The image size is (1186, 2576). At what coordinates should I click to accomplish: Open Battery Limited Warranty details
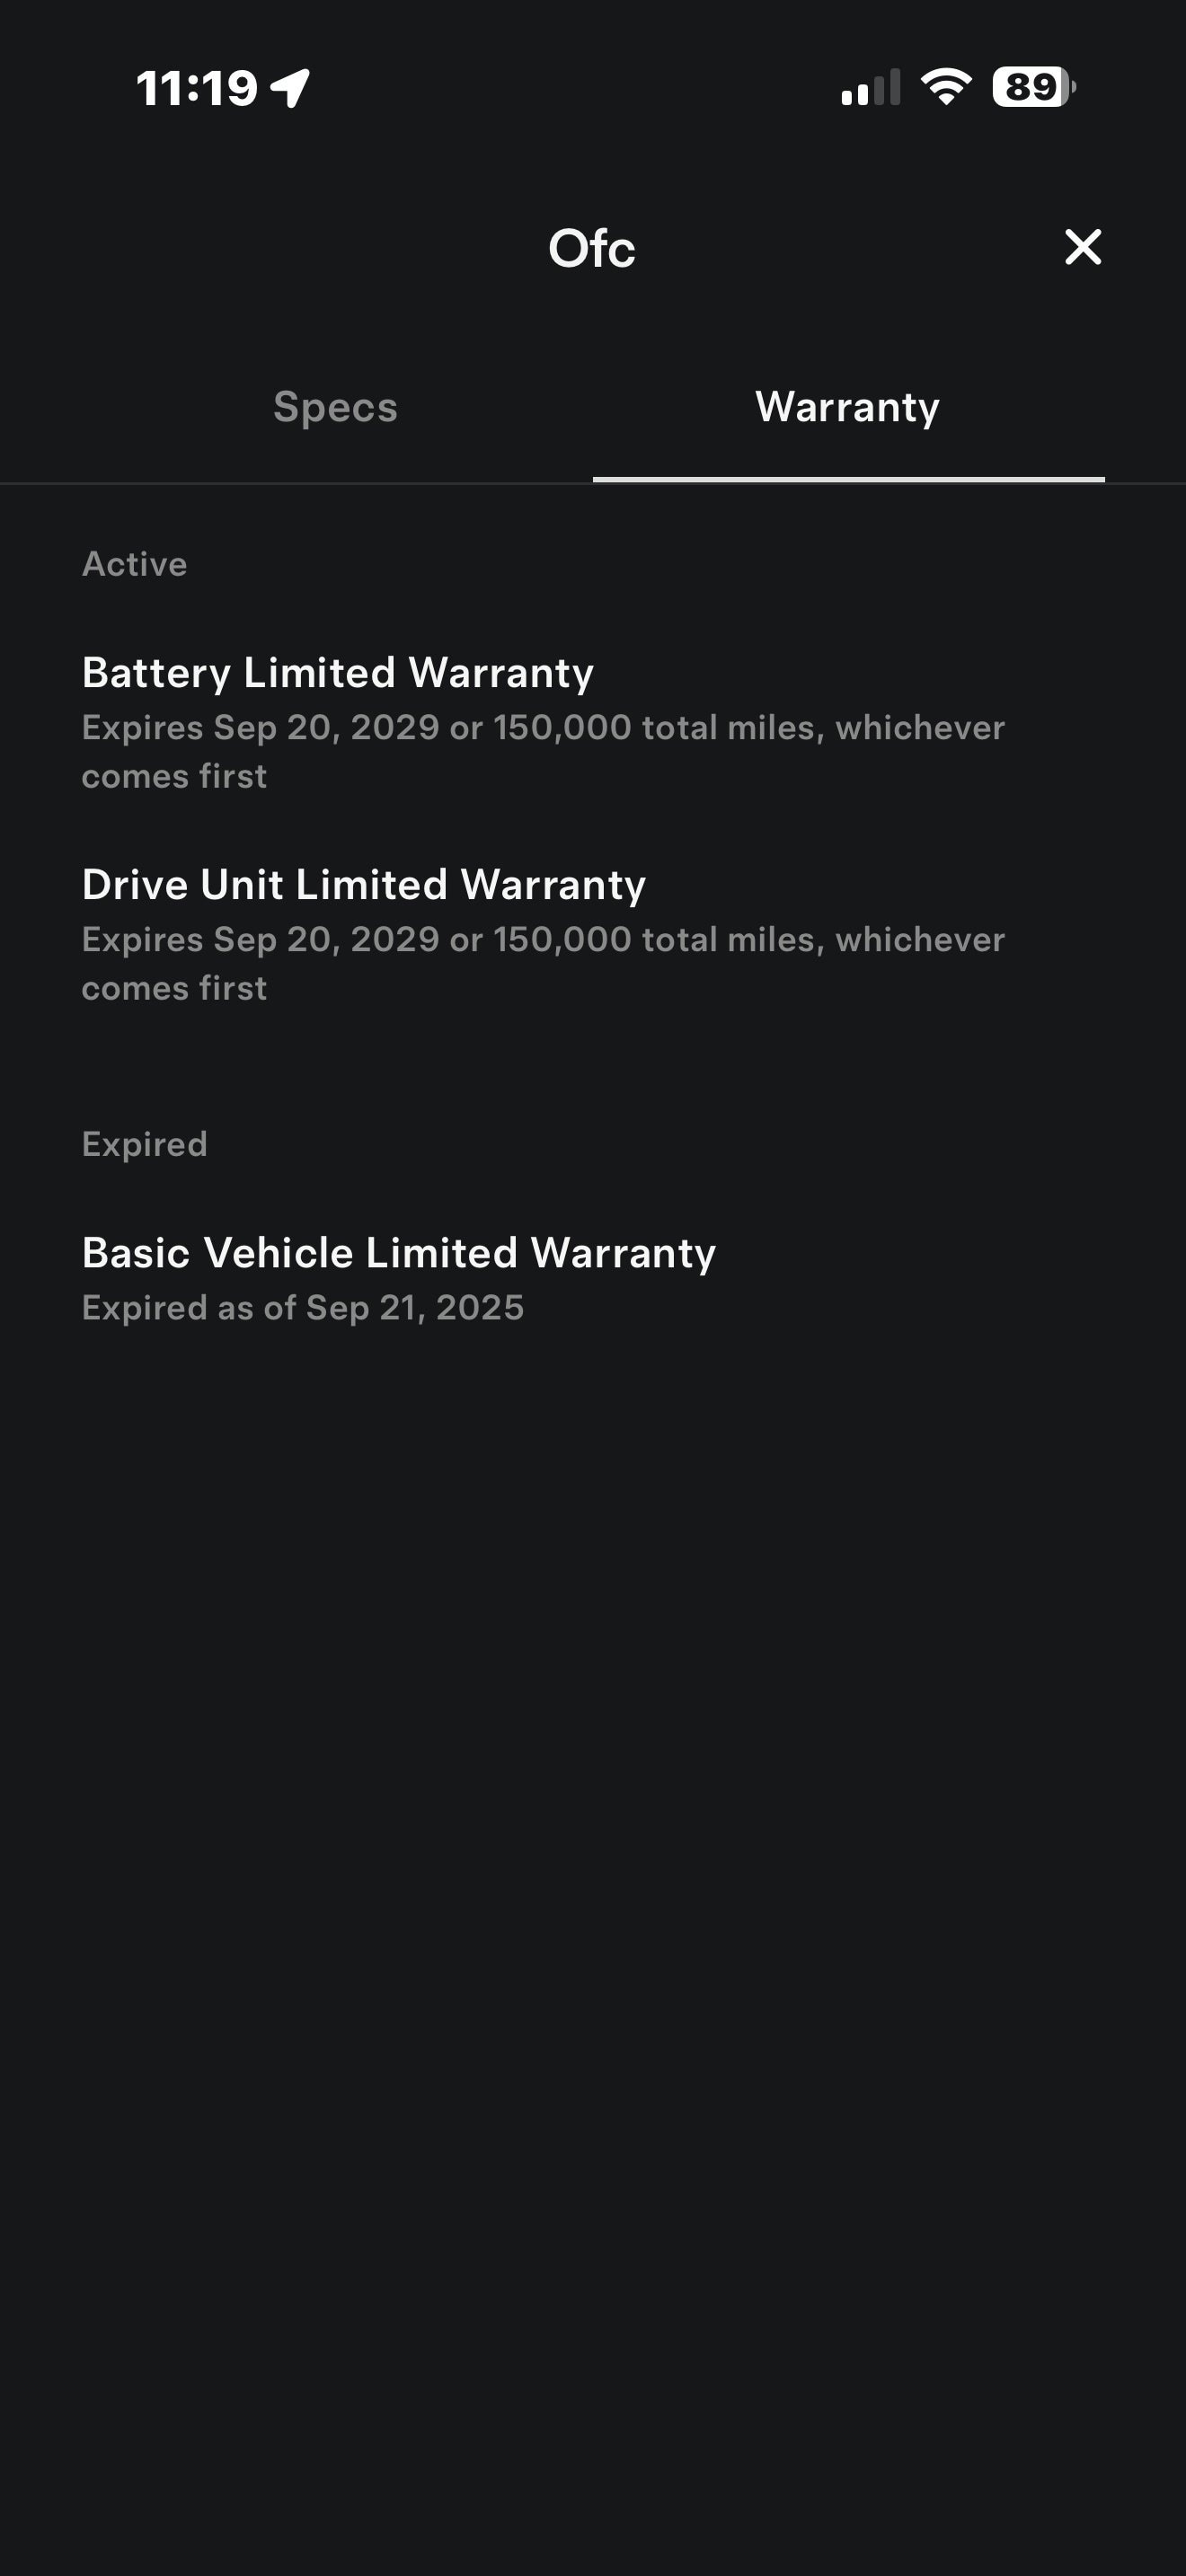338,673
